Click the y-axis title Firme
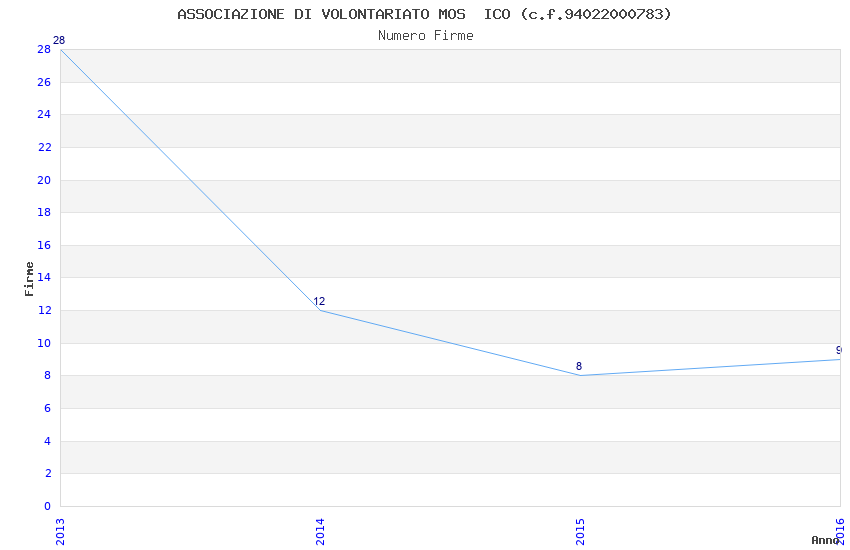Screen dimensions: 850x550 pyautogui.click(x=29, y=279)
